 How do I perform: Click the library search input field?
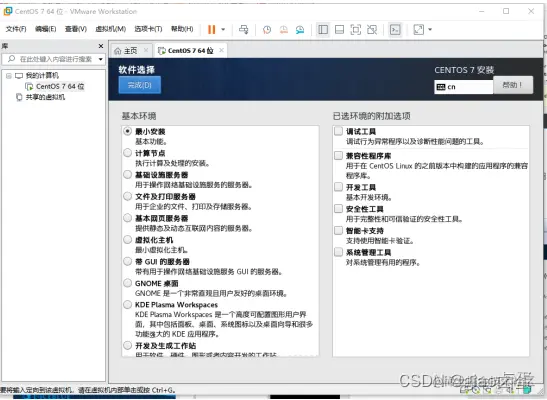(51, 59)
